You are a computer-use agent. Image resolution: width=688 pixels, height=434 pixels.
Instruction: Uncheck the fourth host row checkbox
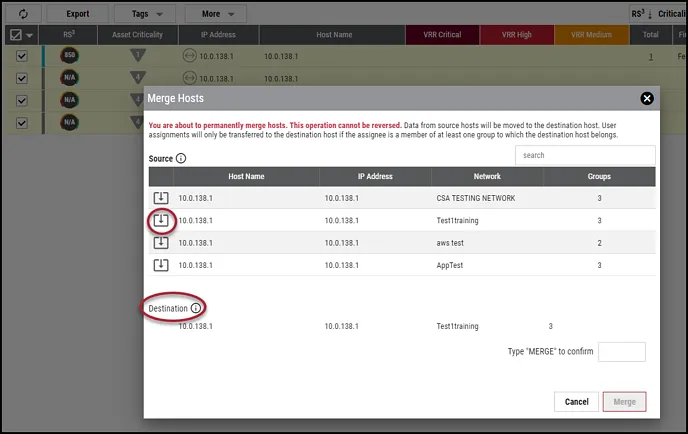click(x=22, y=123)
